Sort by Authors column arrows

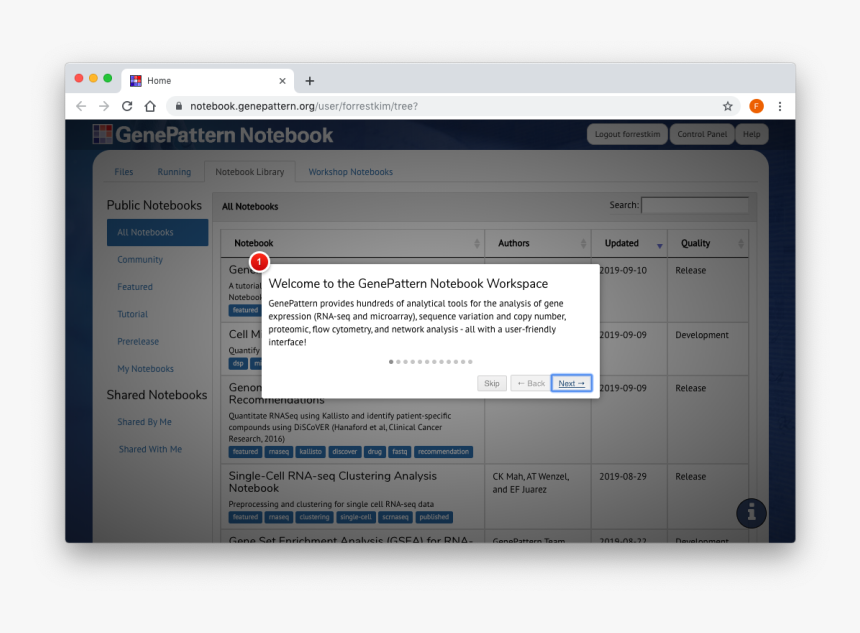pos(583,244)
